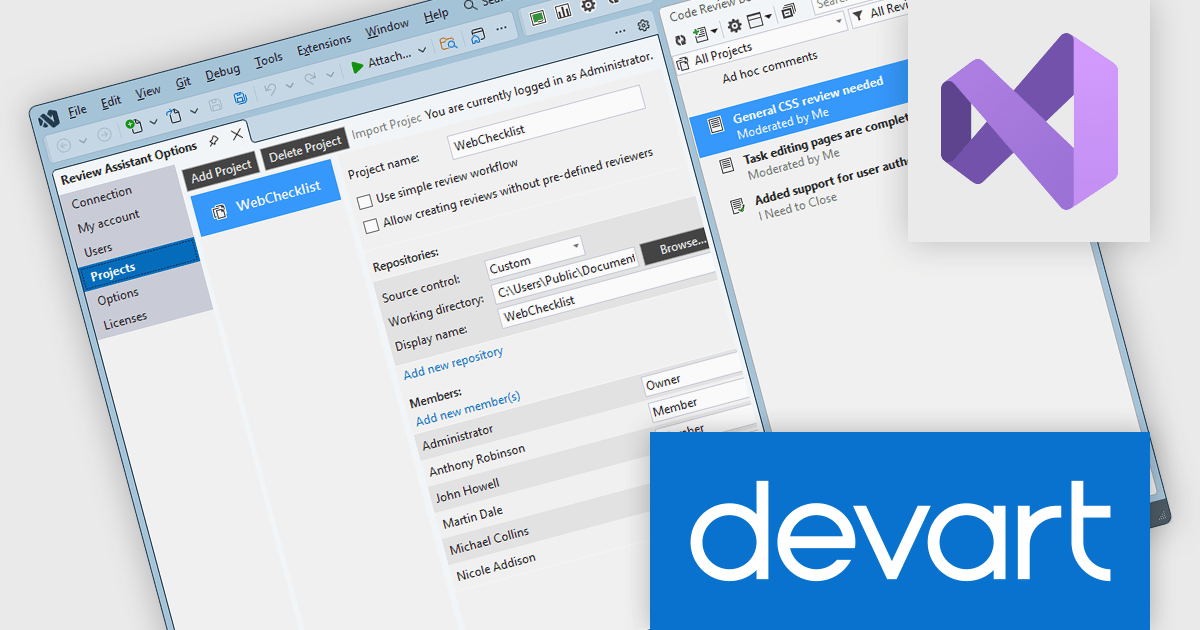Click the Redo arrow icon

pyautogui.click(x=310, y=78)
